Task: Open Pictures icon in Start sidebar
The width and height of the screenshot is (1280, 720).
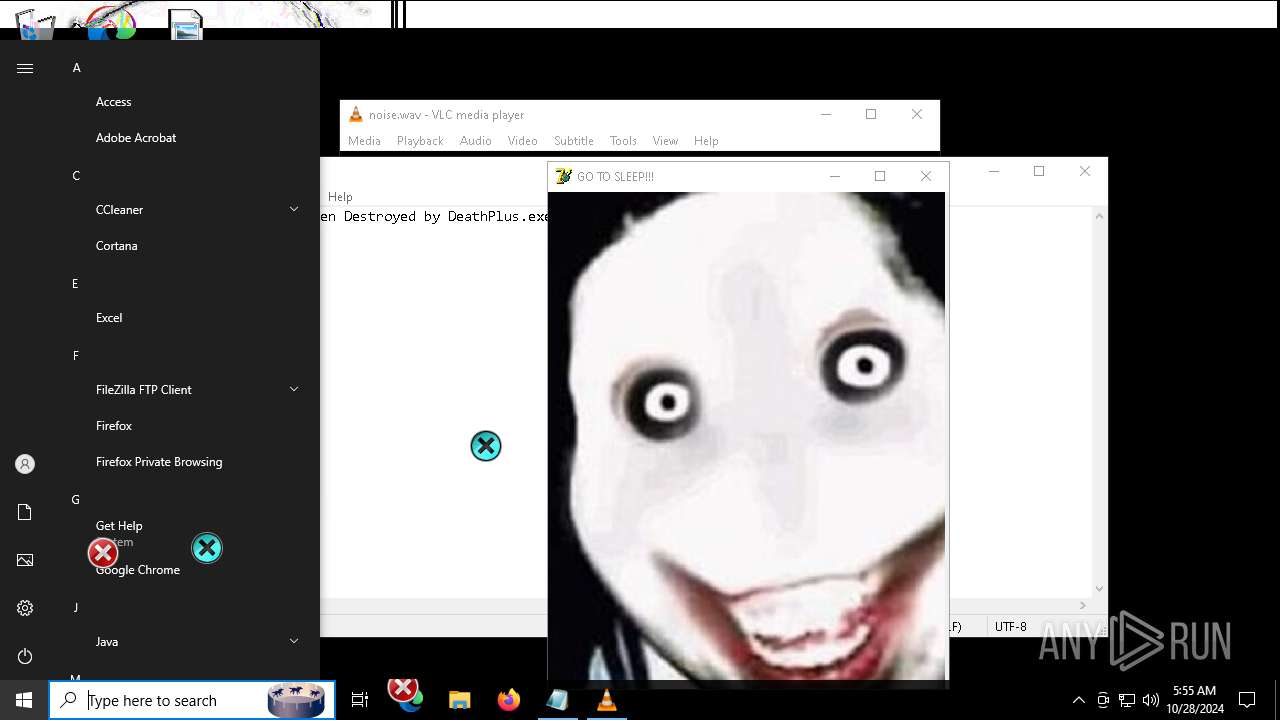Action: coord(25,560)
